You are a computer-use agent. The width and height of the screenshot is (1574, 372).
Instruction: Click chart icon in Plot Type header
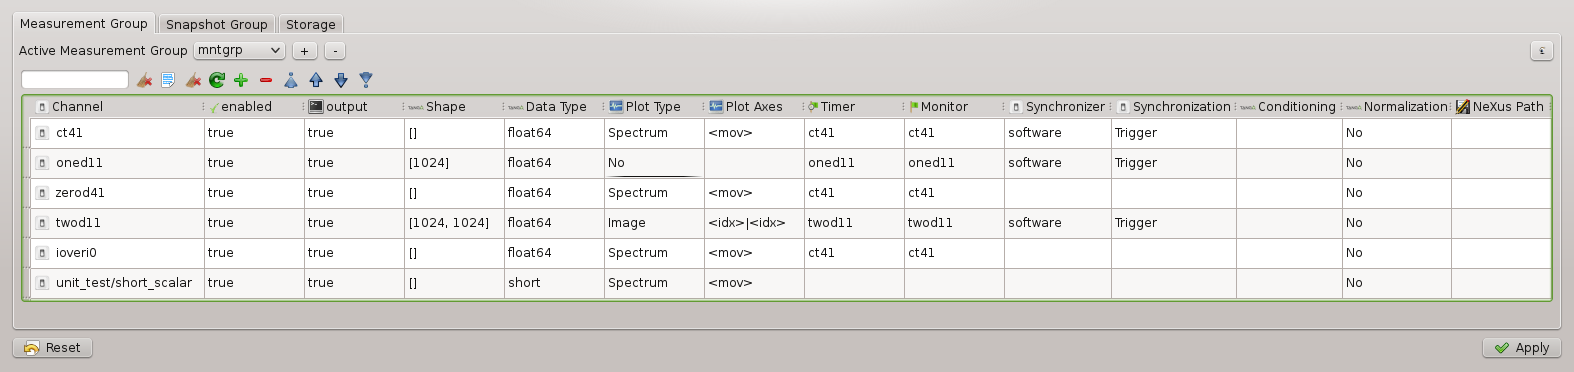click(x=616, y=106)
